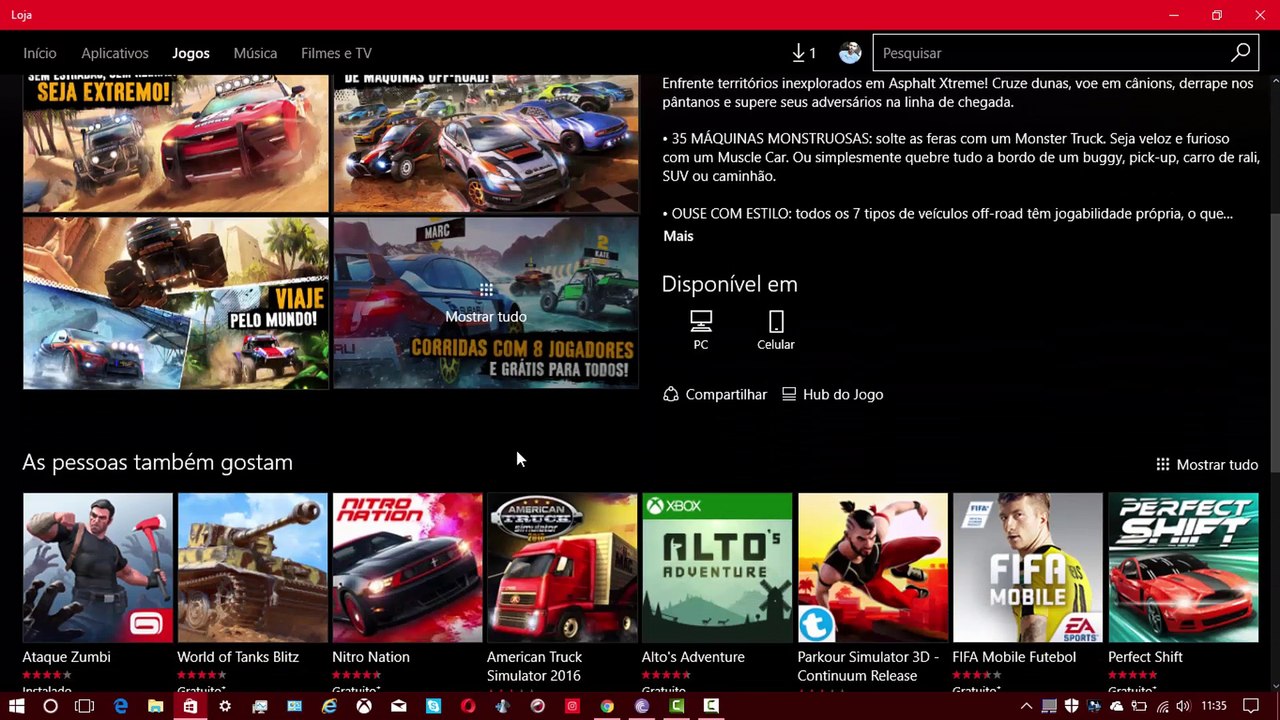Launch Google Chrome from taskbar
Screen dimensions: 1280x720
pos(607,706)
